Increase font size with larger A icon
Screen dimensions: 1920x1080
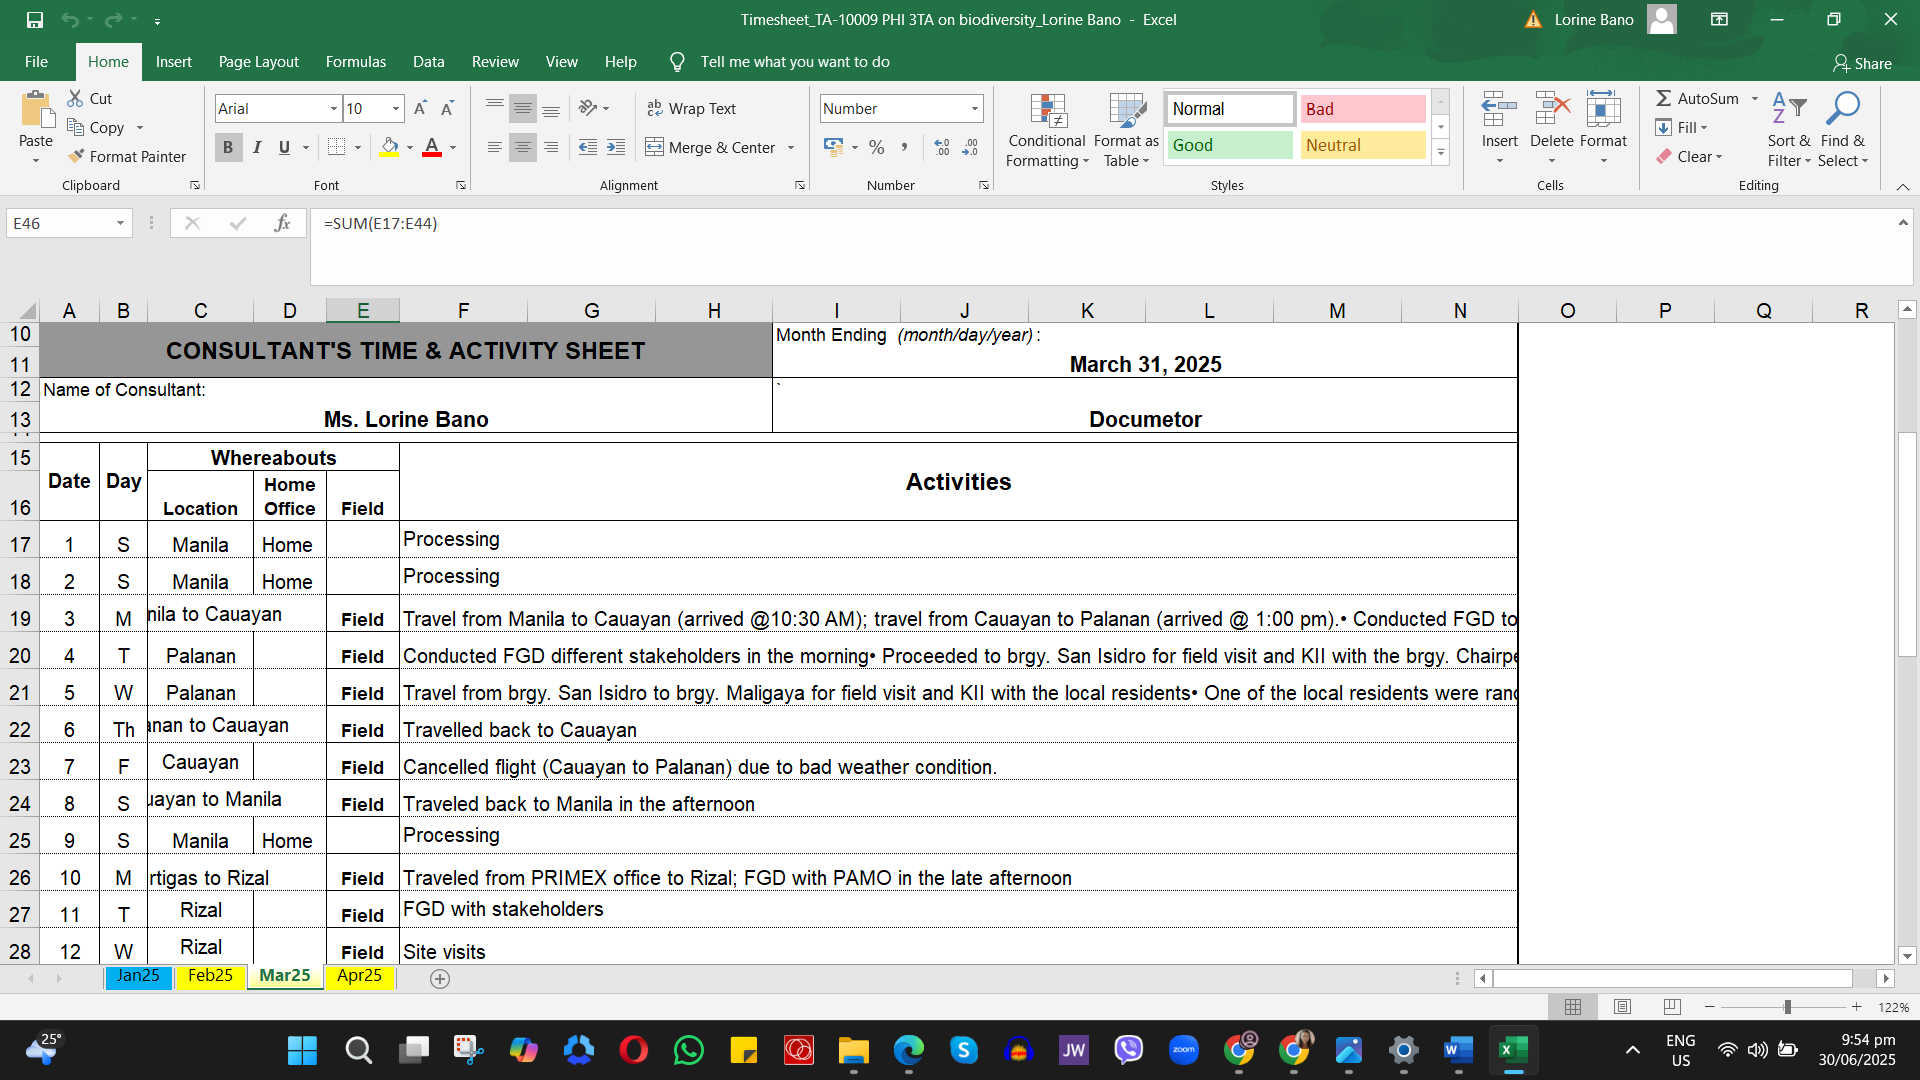[x=421, y=108]
